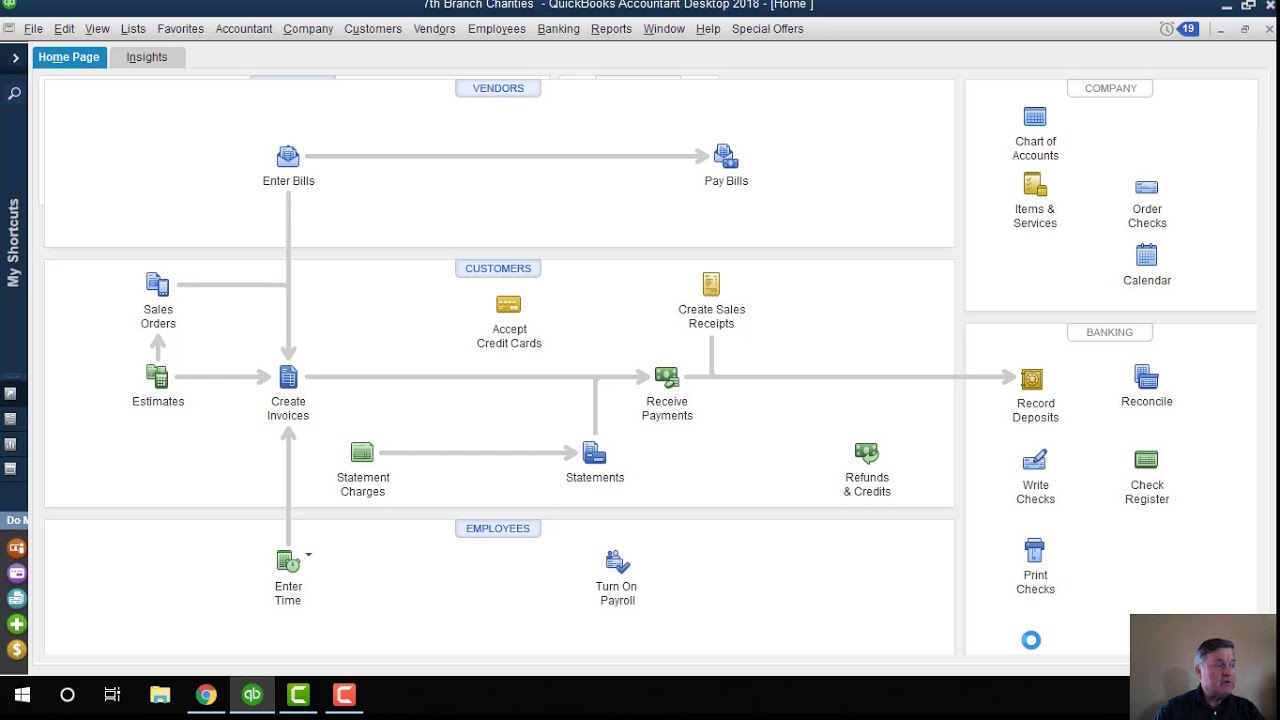1280x720 pixels.
Task: Select the Home Page tab
Action: 69,57
